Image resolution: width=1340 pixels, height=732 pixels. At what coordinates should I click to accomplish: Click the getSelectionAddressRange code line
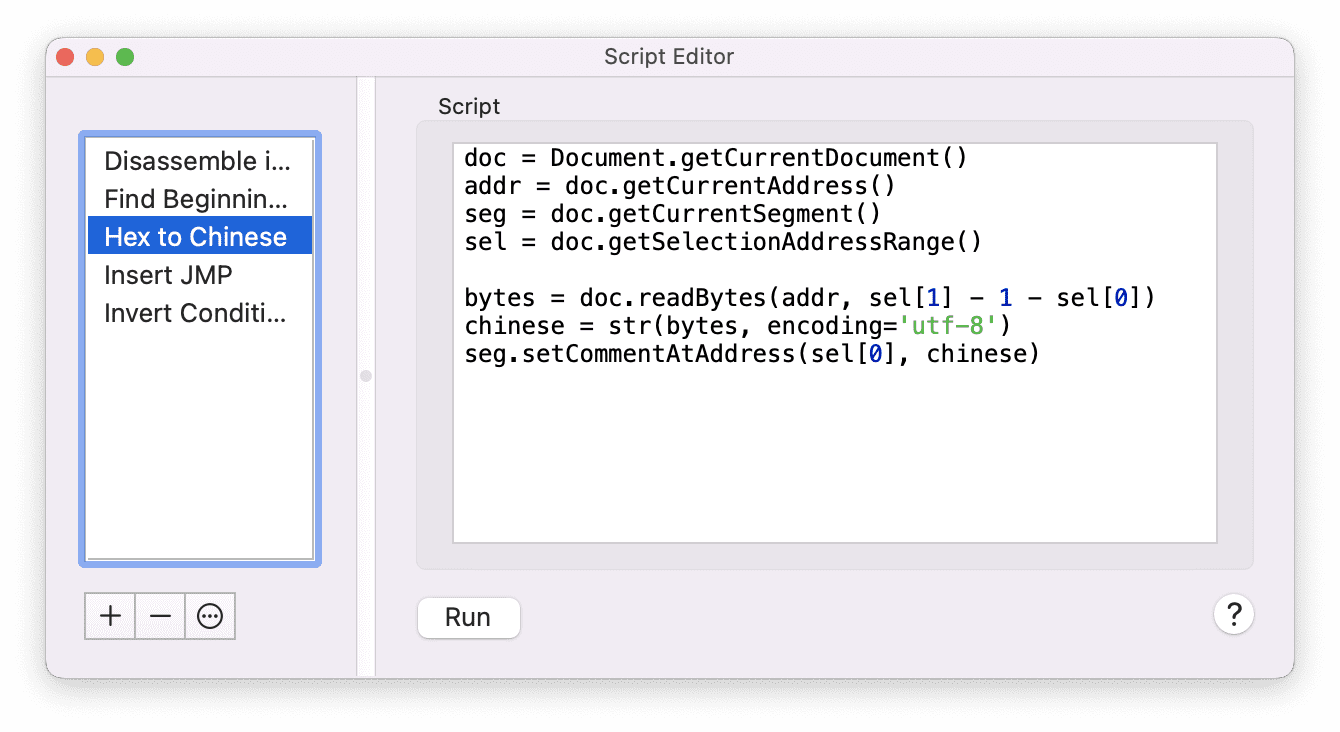click(x=723, y=242)
